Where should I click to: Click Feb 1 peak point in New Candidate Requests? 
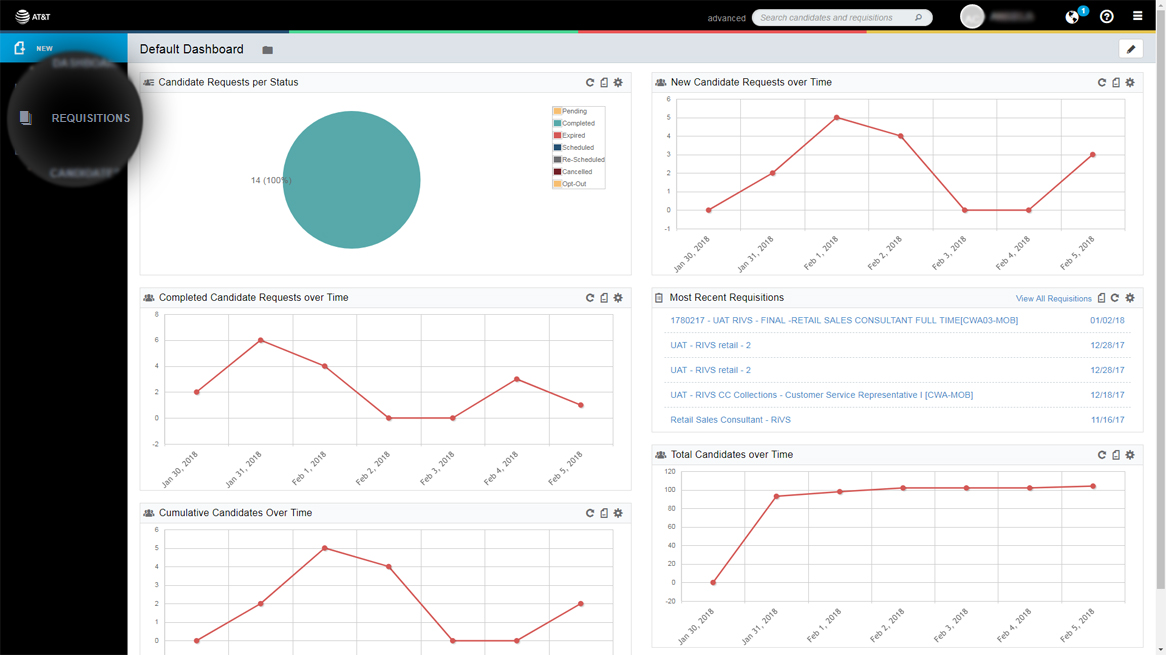click(837, 117)
